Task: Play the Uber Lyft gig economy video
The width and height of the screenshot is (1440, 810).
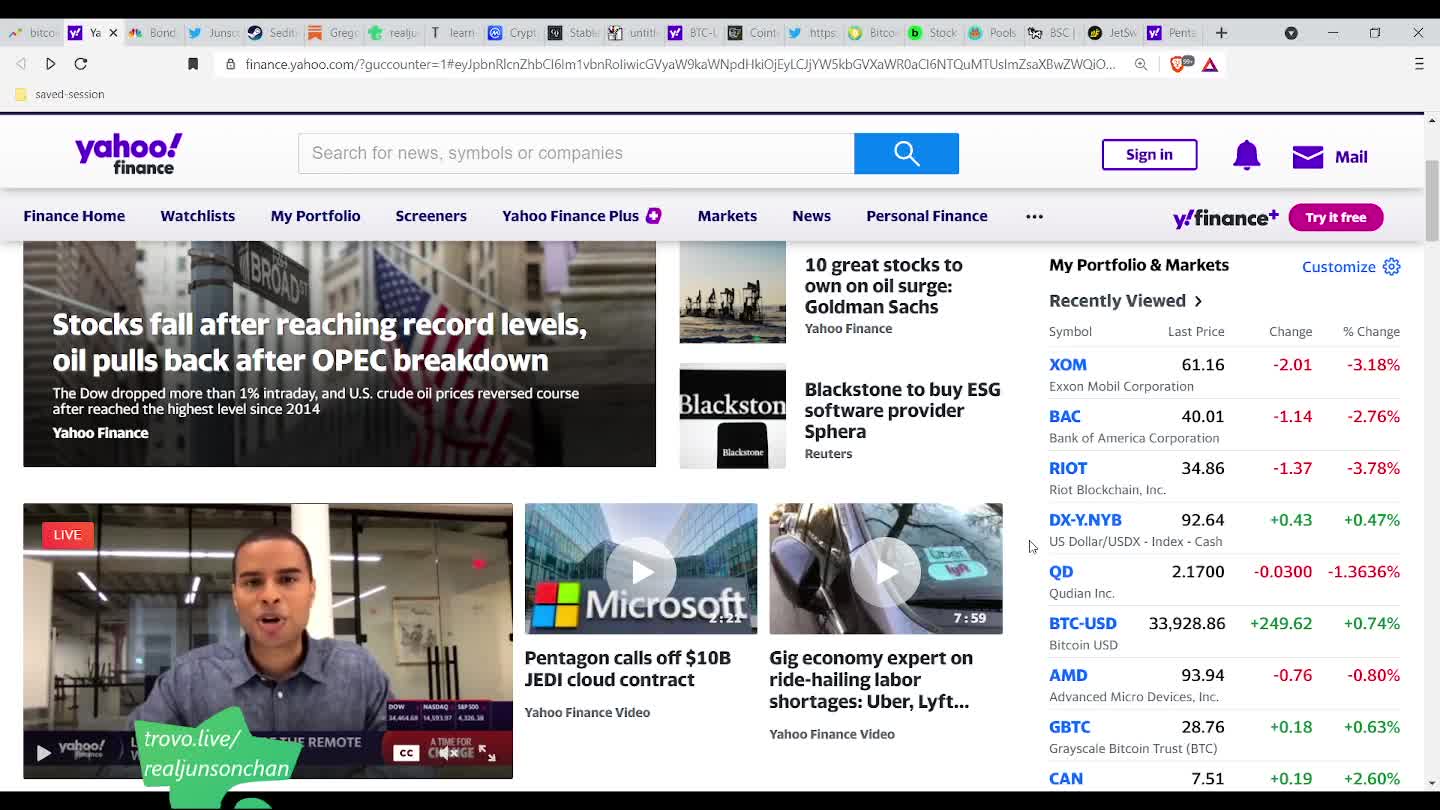Action: (x=885, y=571)
